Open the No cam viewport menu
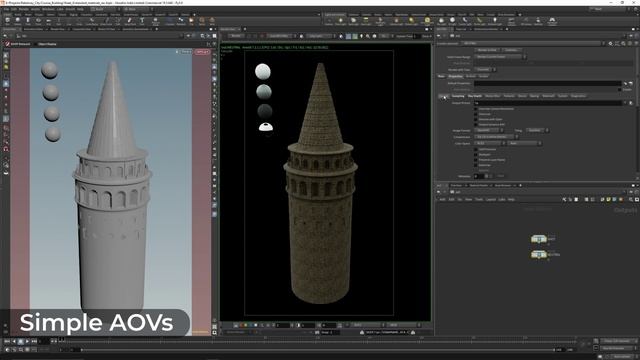 [x=202, y=52]
